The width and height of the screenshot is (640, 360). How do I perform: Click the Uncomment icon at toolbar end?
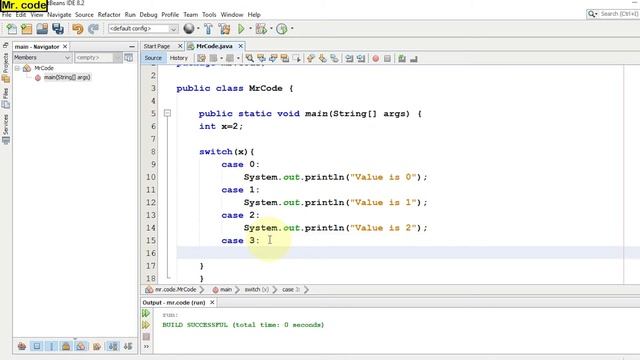point(413,58)
